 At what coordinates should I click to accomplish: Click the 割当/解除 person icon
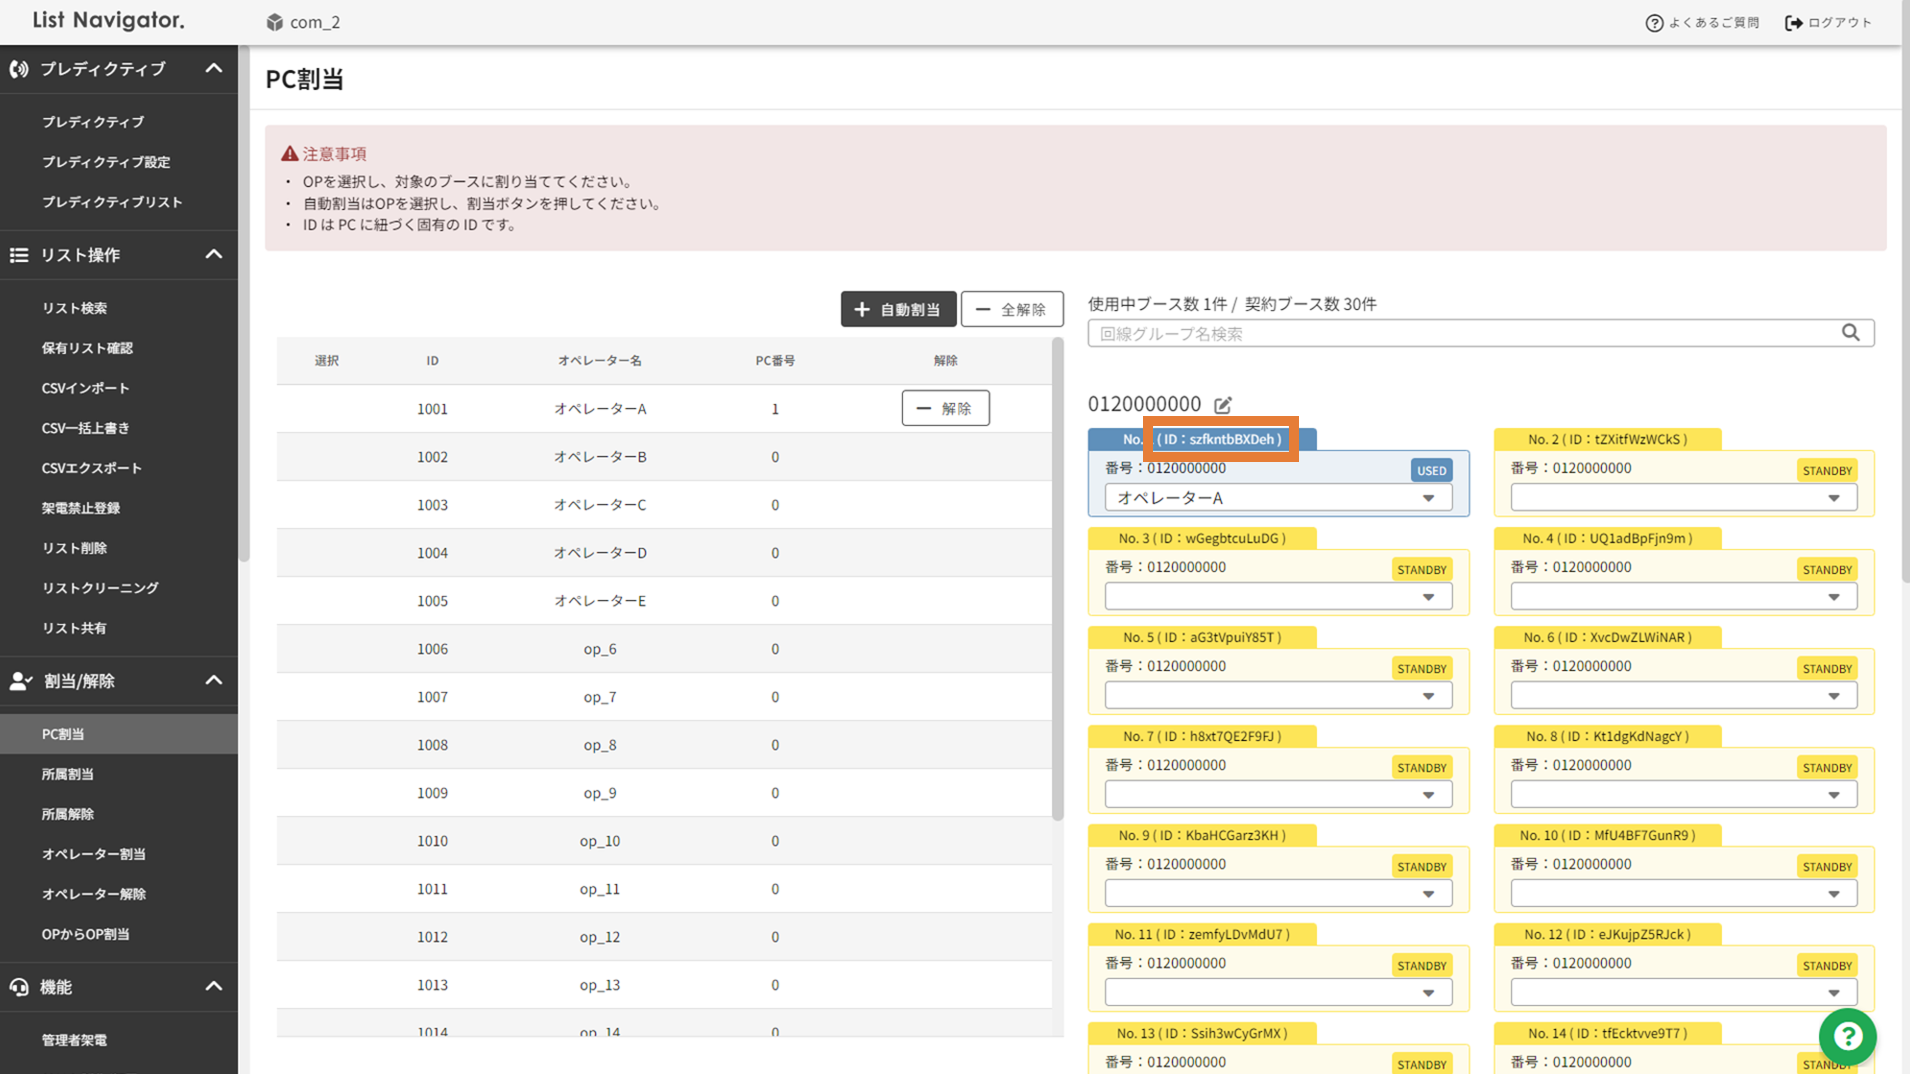click(x=20, y=681)
